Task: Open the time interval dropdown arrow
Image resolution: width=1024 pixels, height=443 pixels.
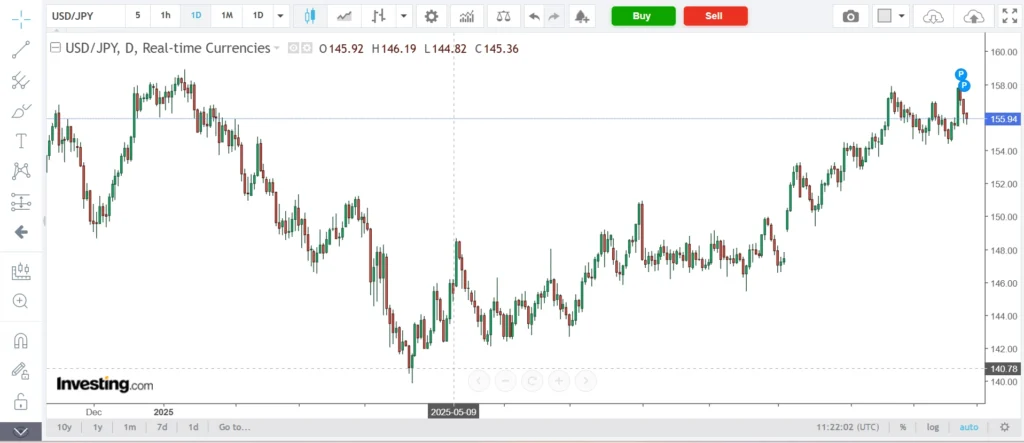Action: [x=281, y=16]
